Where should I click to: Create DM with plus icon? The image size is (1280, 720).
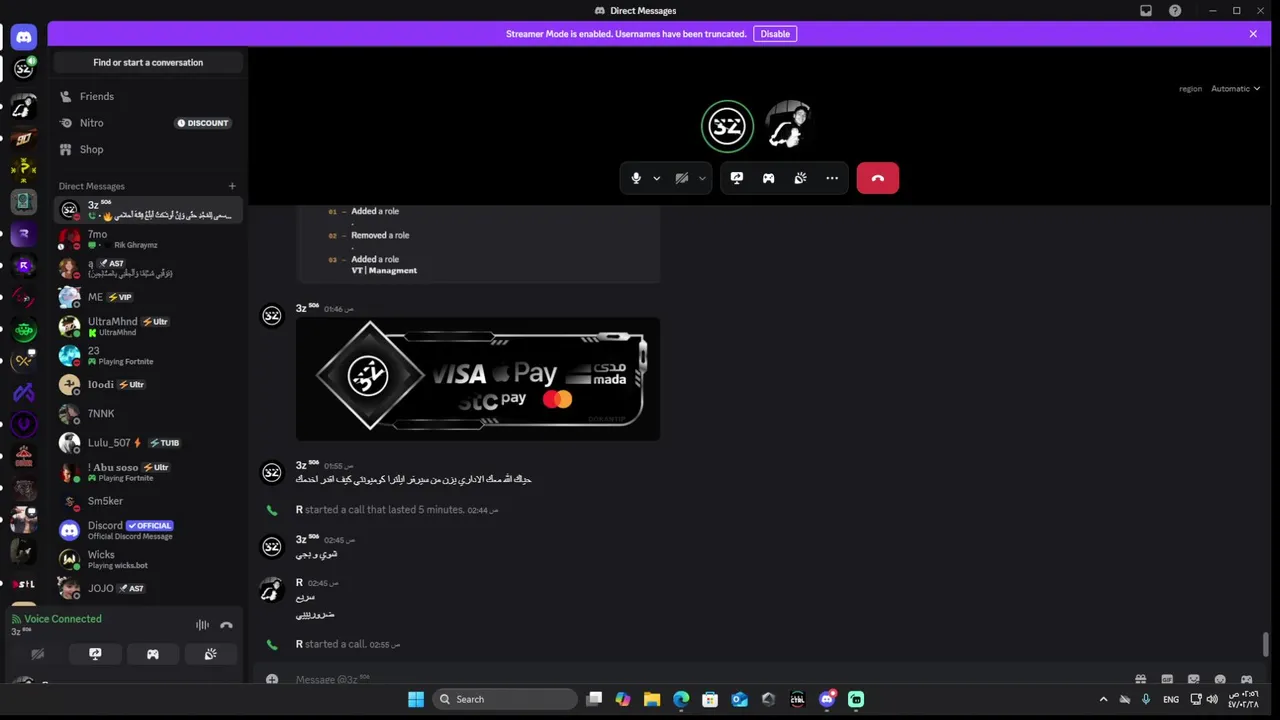[x=232, y=186]
